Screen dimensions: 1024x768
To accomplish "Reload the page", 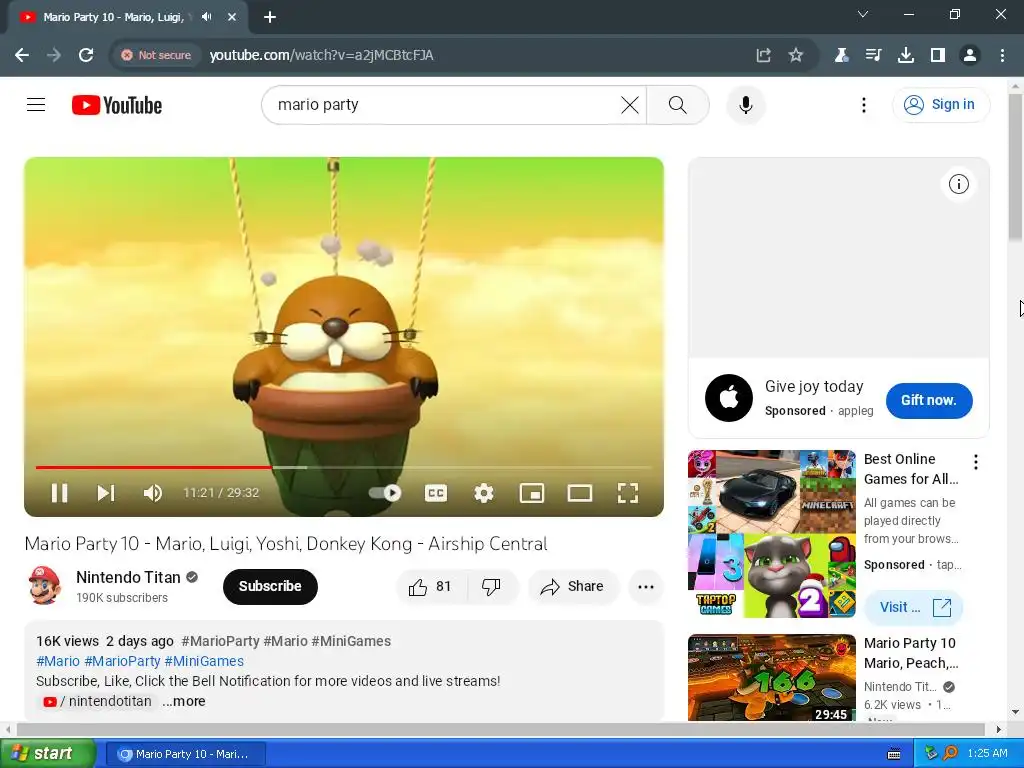I will [86, 55].
